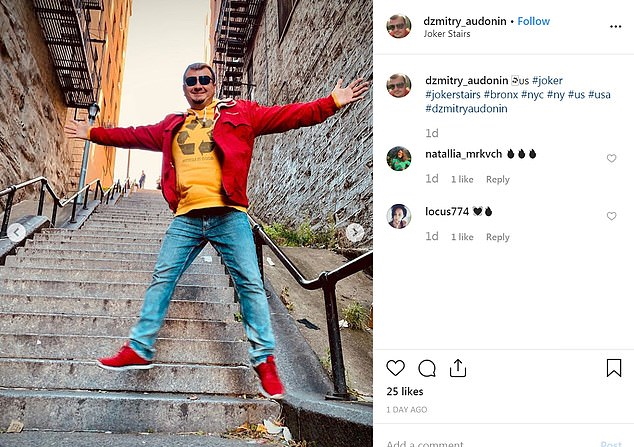
Task: Follow dzmitry_audonin
Action: coord(533,21)
